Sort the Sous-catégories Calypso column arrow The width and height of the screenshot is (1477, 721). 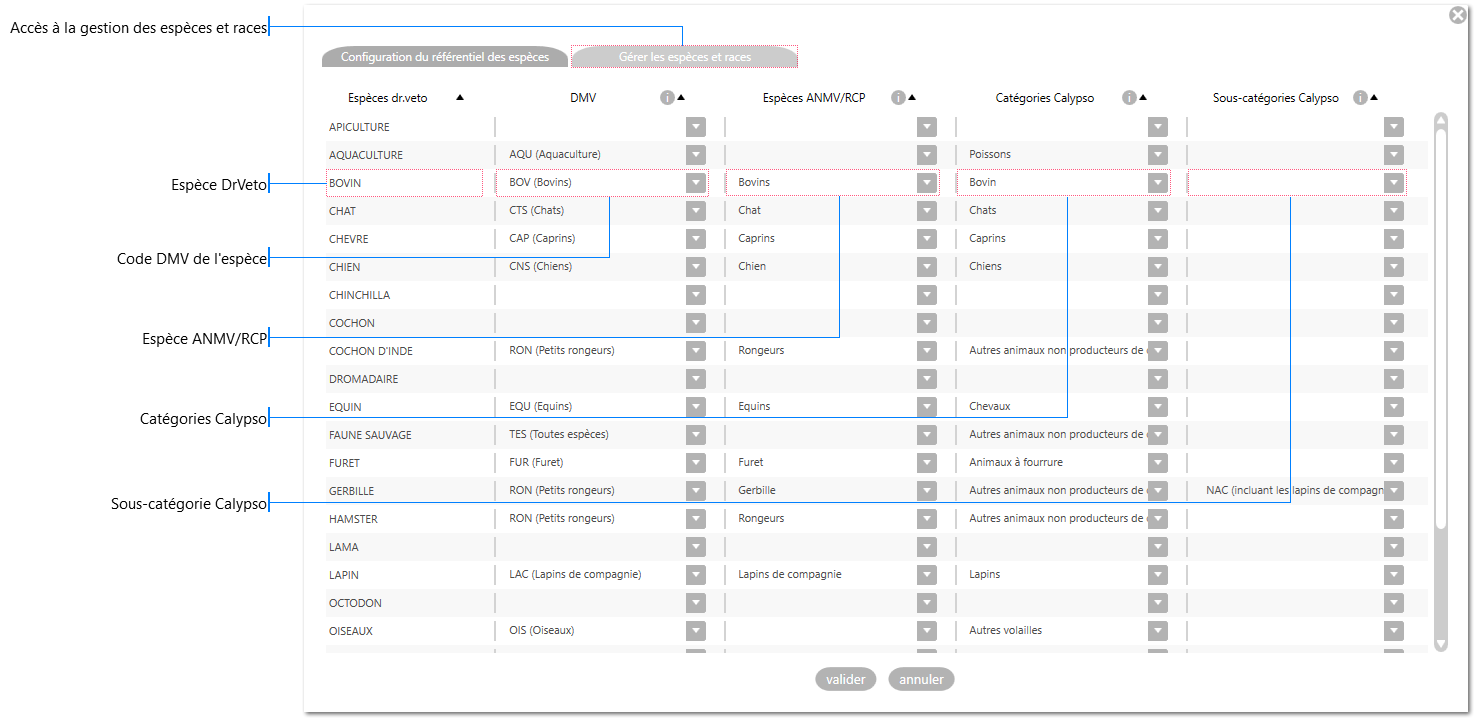(1374, 98)
